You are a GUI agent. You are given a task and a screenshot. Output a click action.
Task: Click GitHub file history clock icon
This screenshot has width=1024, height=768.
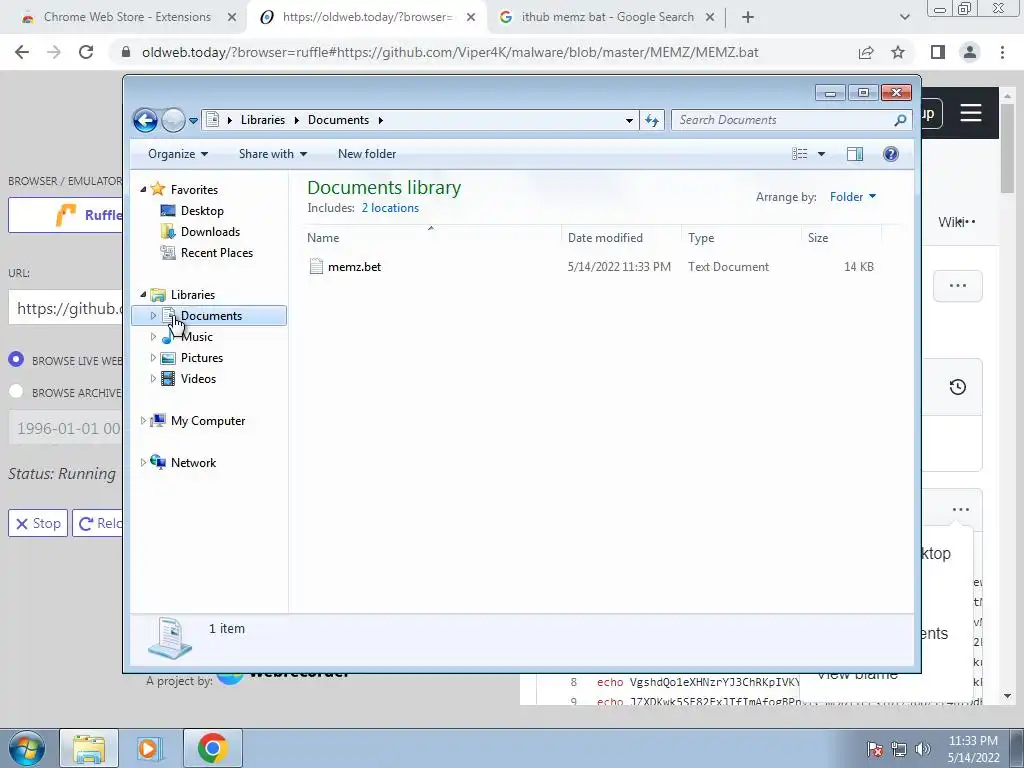pos(957,387)
